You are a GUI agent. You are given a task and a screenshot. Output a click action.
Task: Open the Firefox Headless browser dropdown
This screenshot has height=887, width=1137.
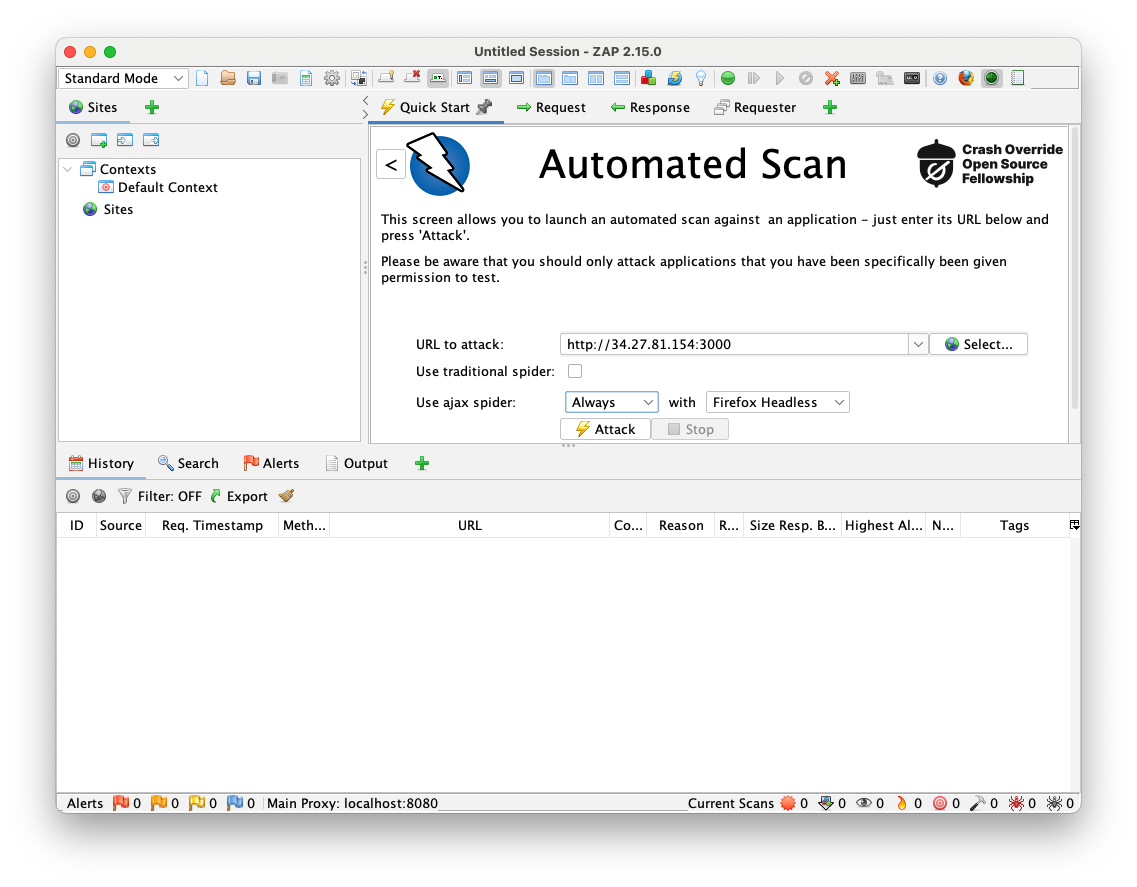[777, 403]
